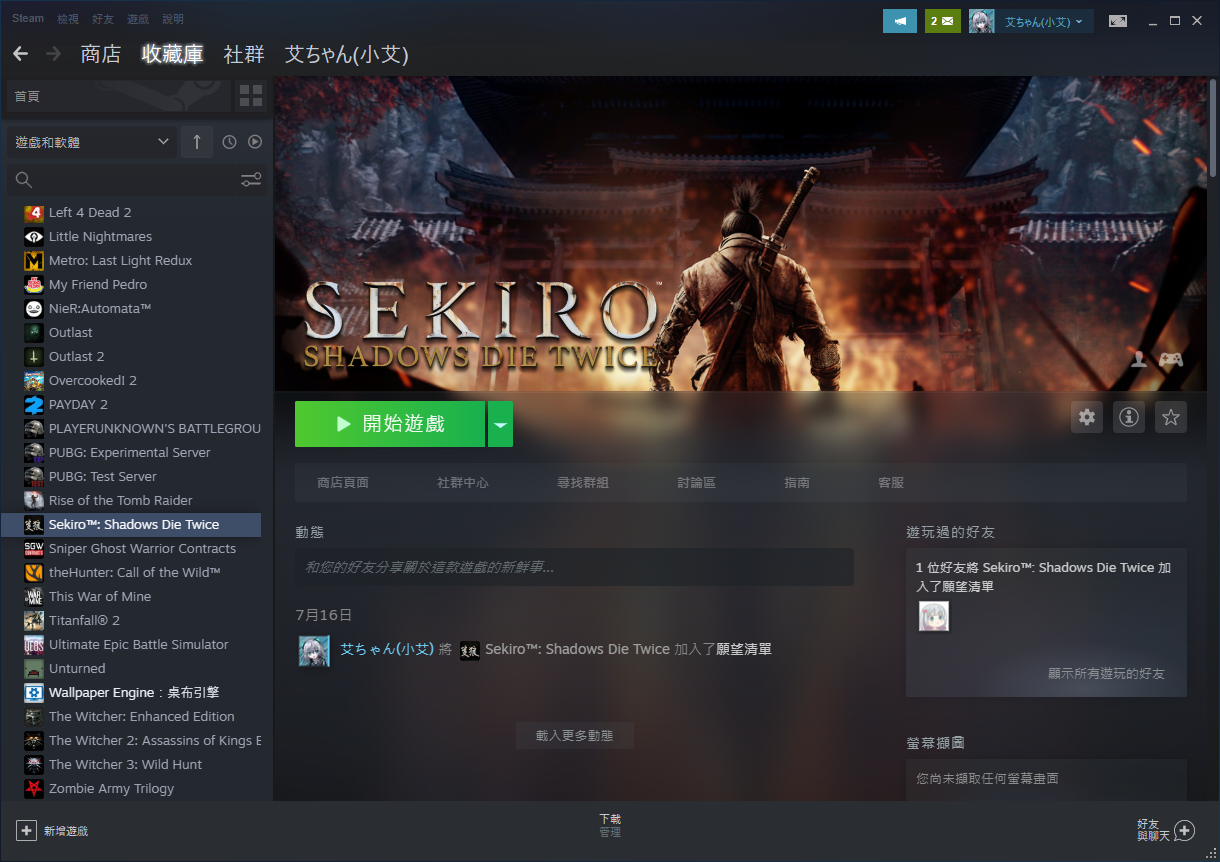Open the green notifications envelope

(942, 21)
